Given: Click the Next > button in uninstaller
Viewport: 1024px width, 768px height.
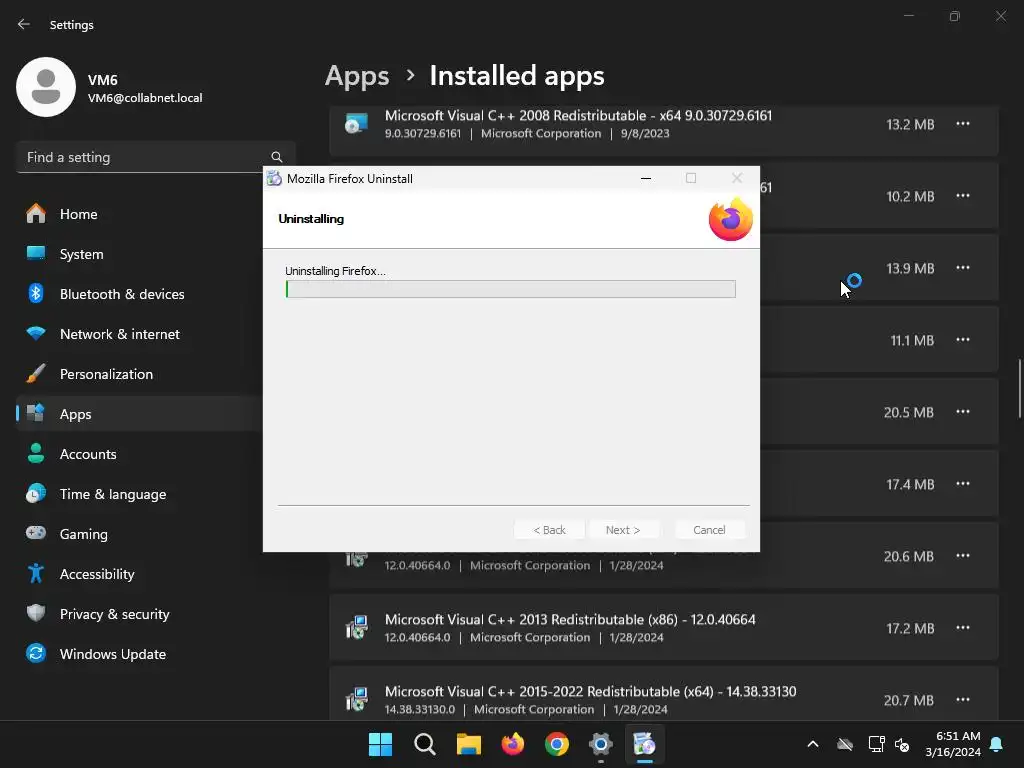Looking at the screenshot, I should pyautogui.click(x=623, y=530).
